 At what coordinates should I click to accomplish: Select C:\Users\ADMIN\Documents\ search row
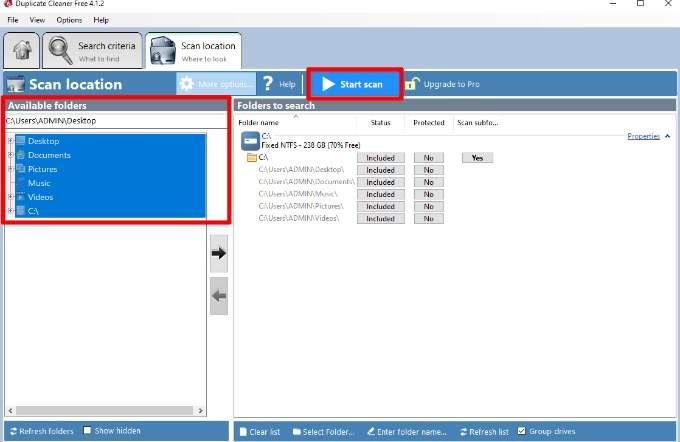[x=307, y=182]
